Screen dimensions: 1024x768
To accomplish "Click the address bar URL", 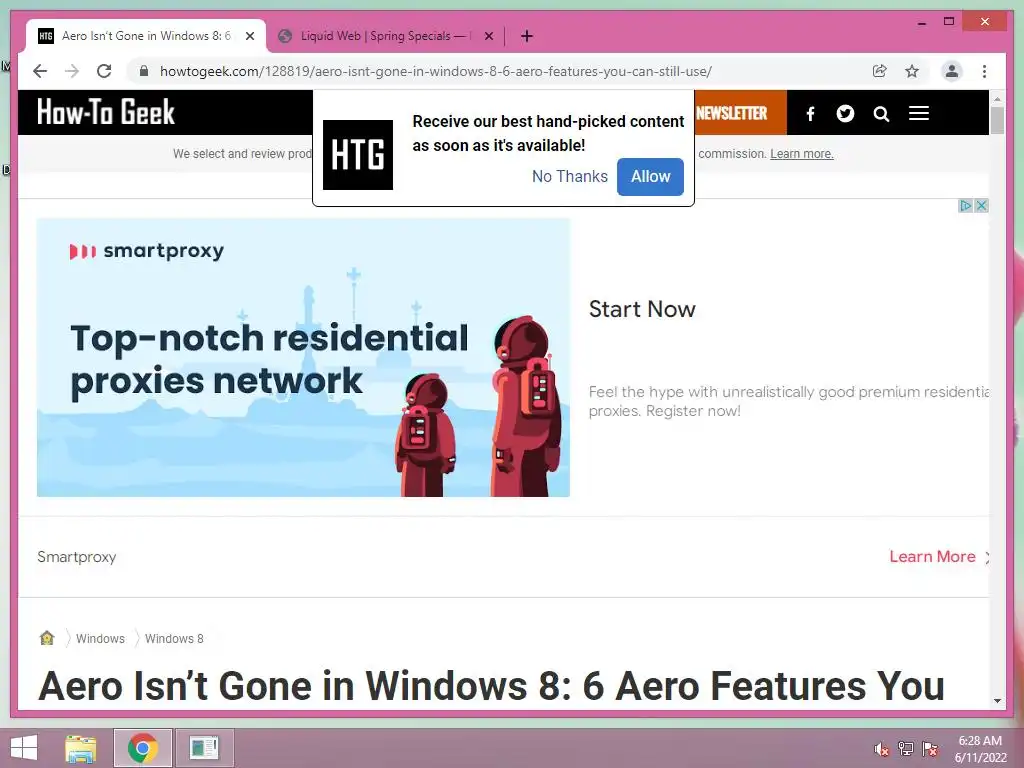I will click(x=436, y=71).
